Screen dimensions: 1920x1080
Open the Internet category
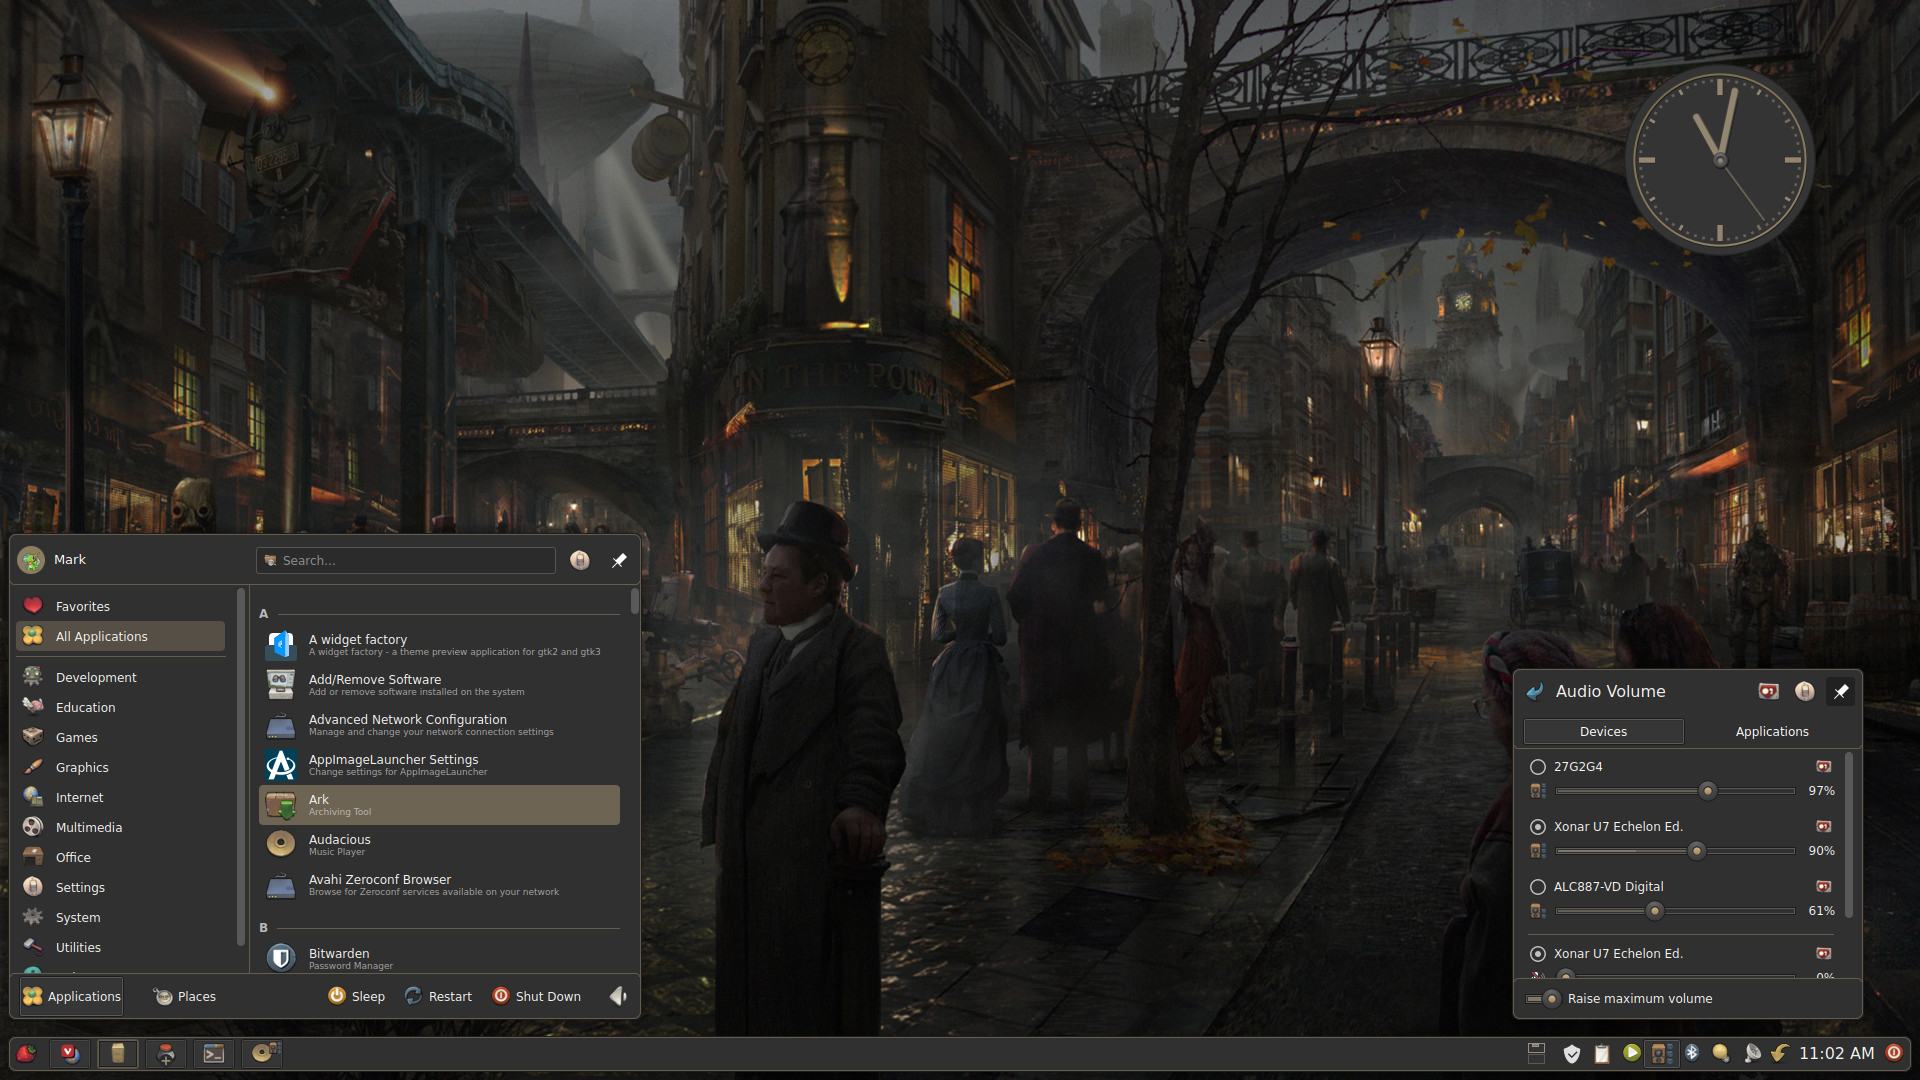[x=120, y=797]
